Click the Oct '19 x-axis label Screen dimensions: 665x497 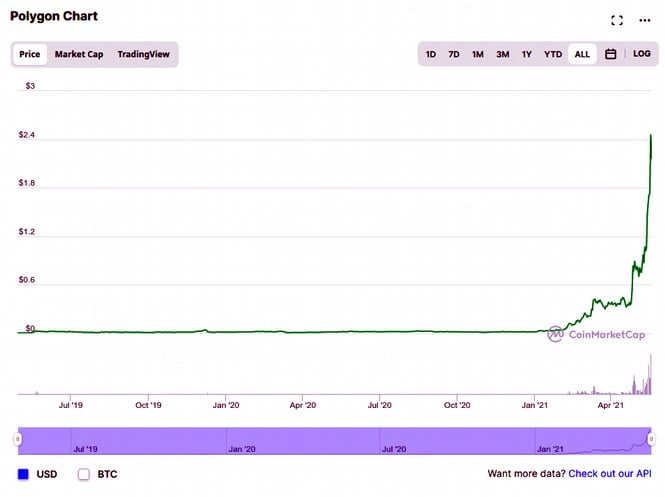tap(148, 405)
